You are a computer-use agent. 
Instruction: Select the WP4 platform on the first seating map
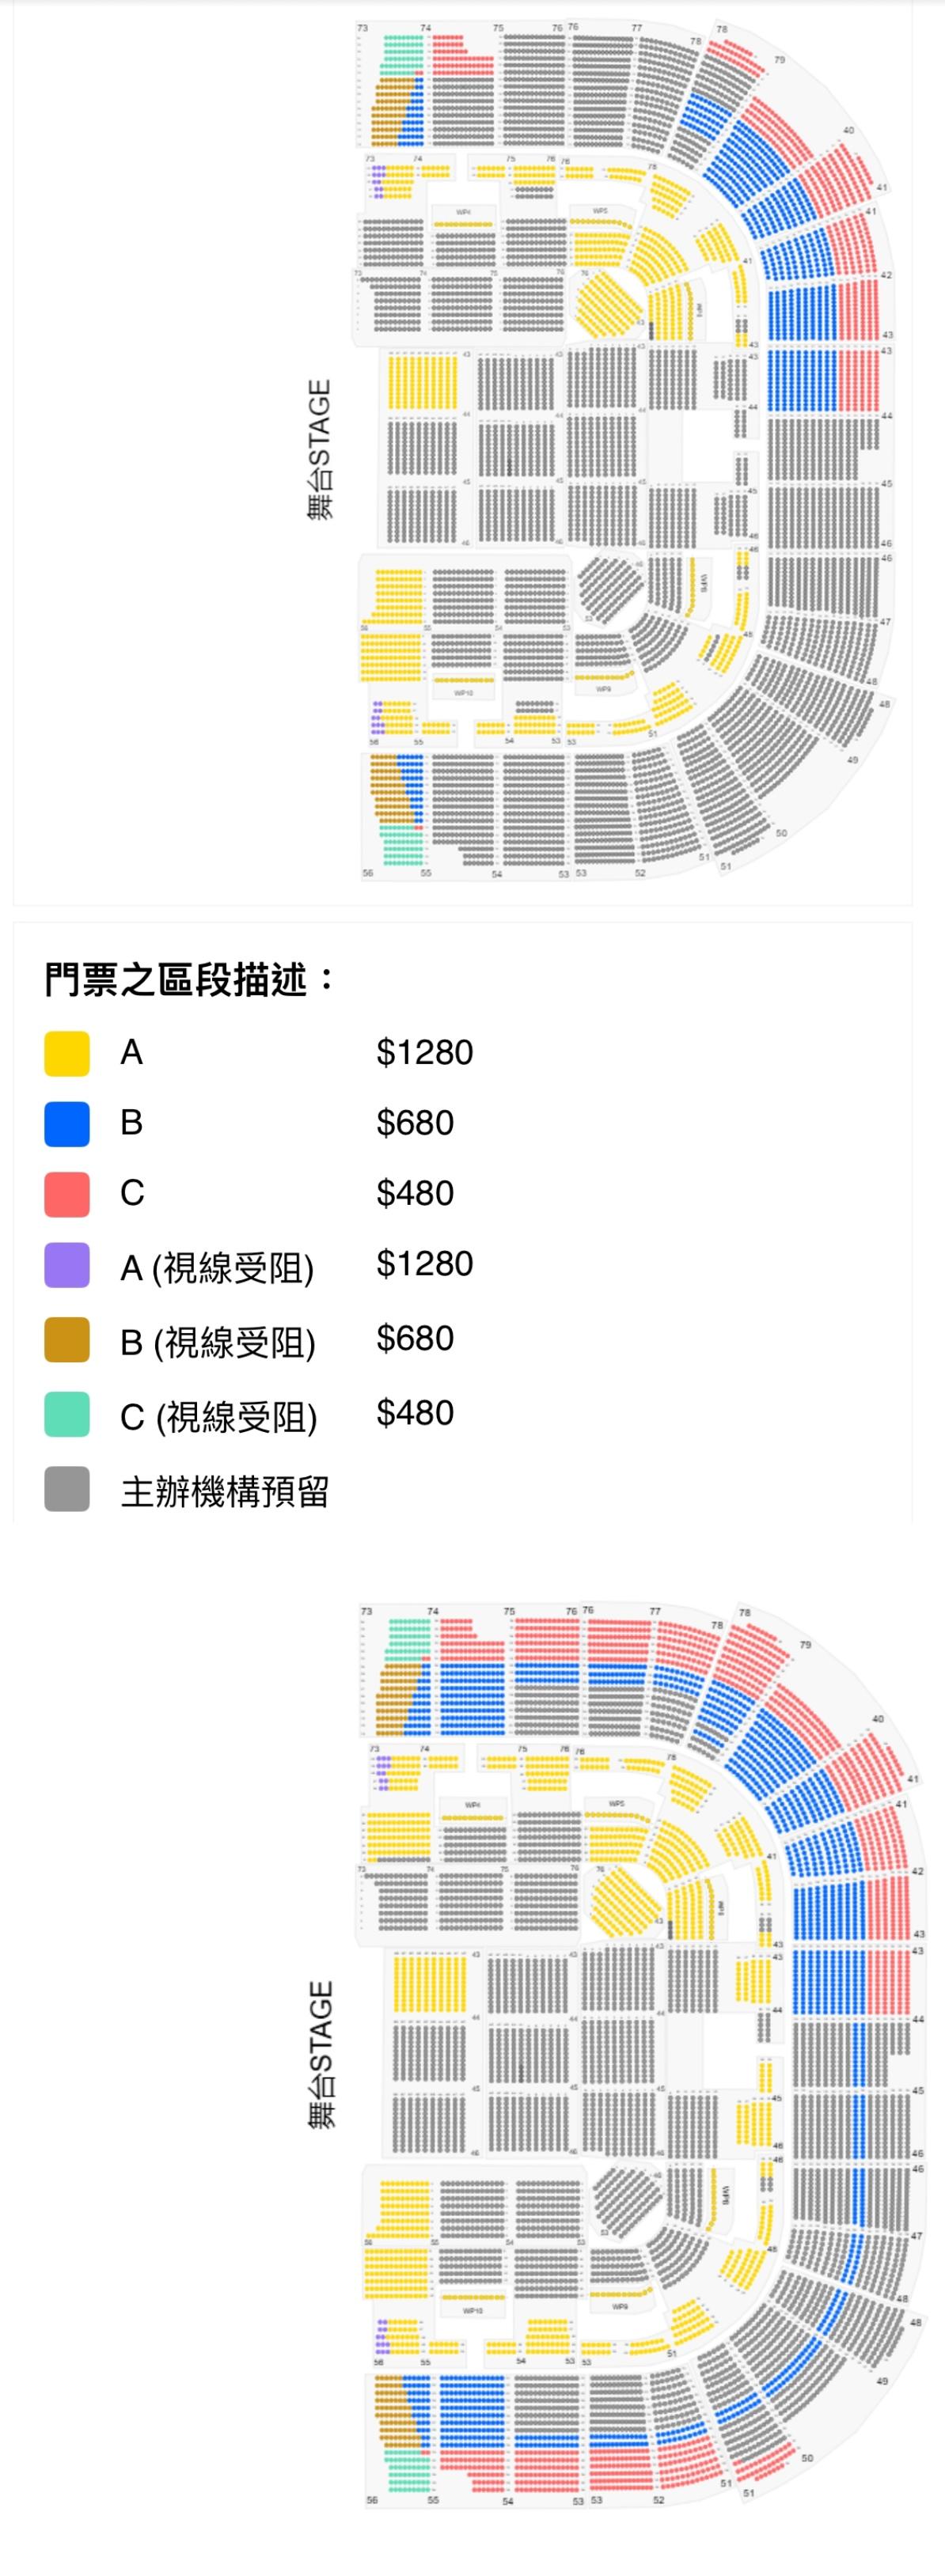click(x=463, y=212)
